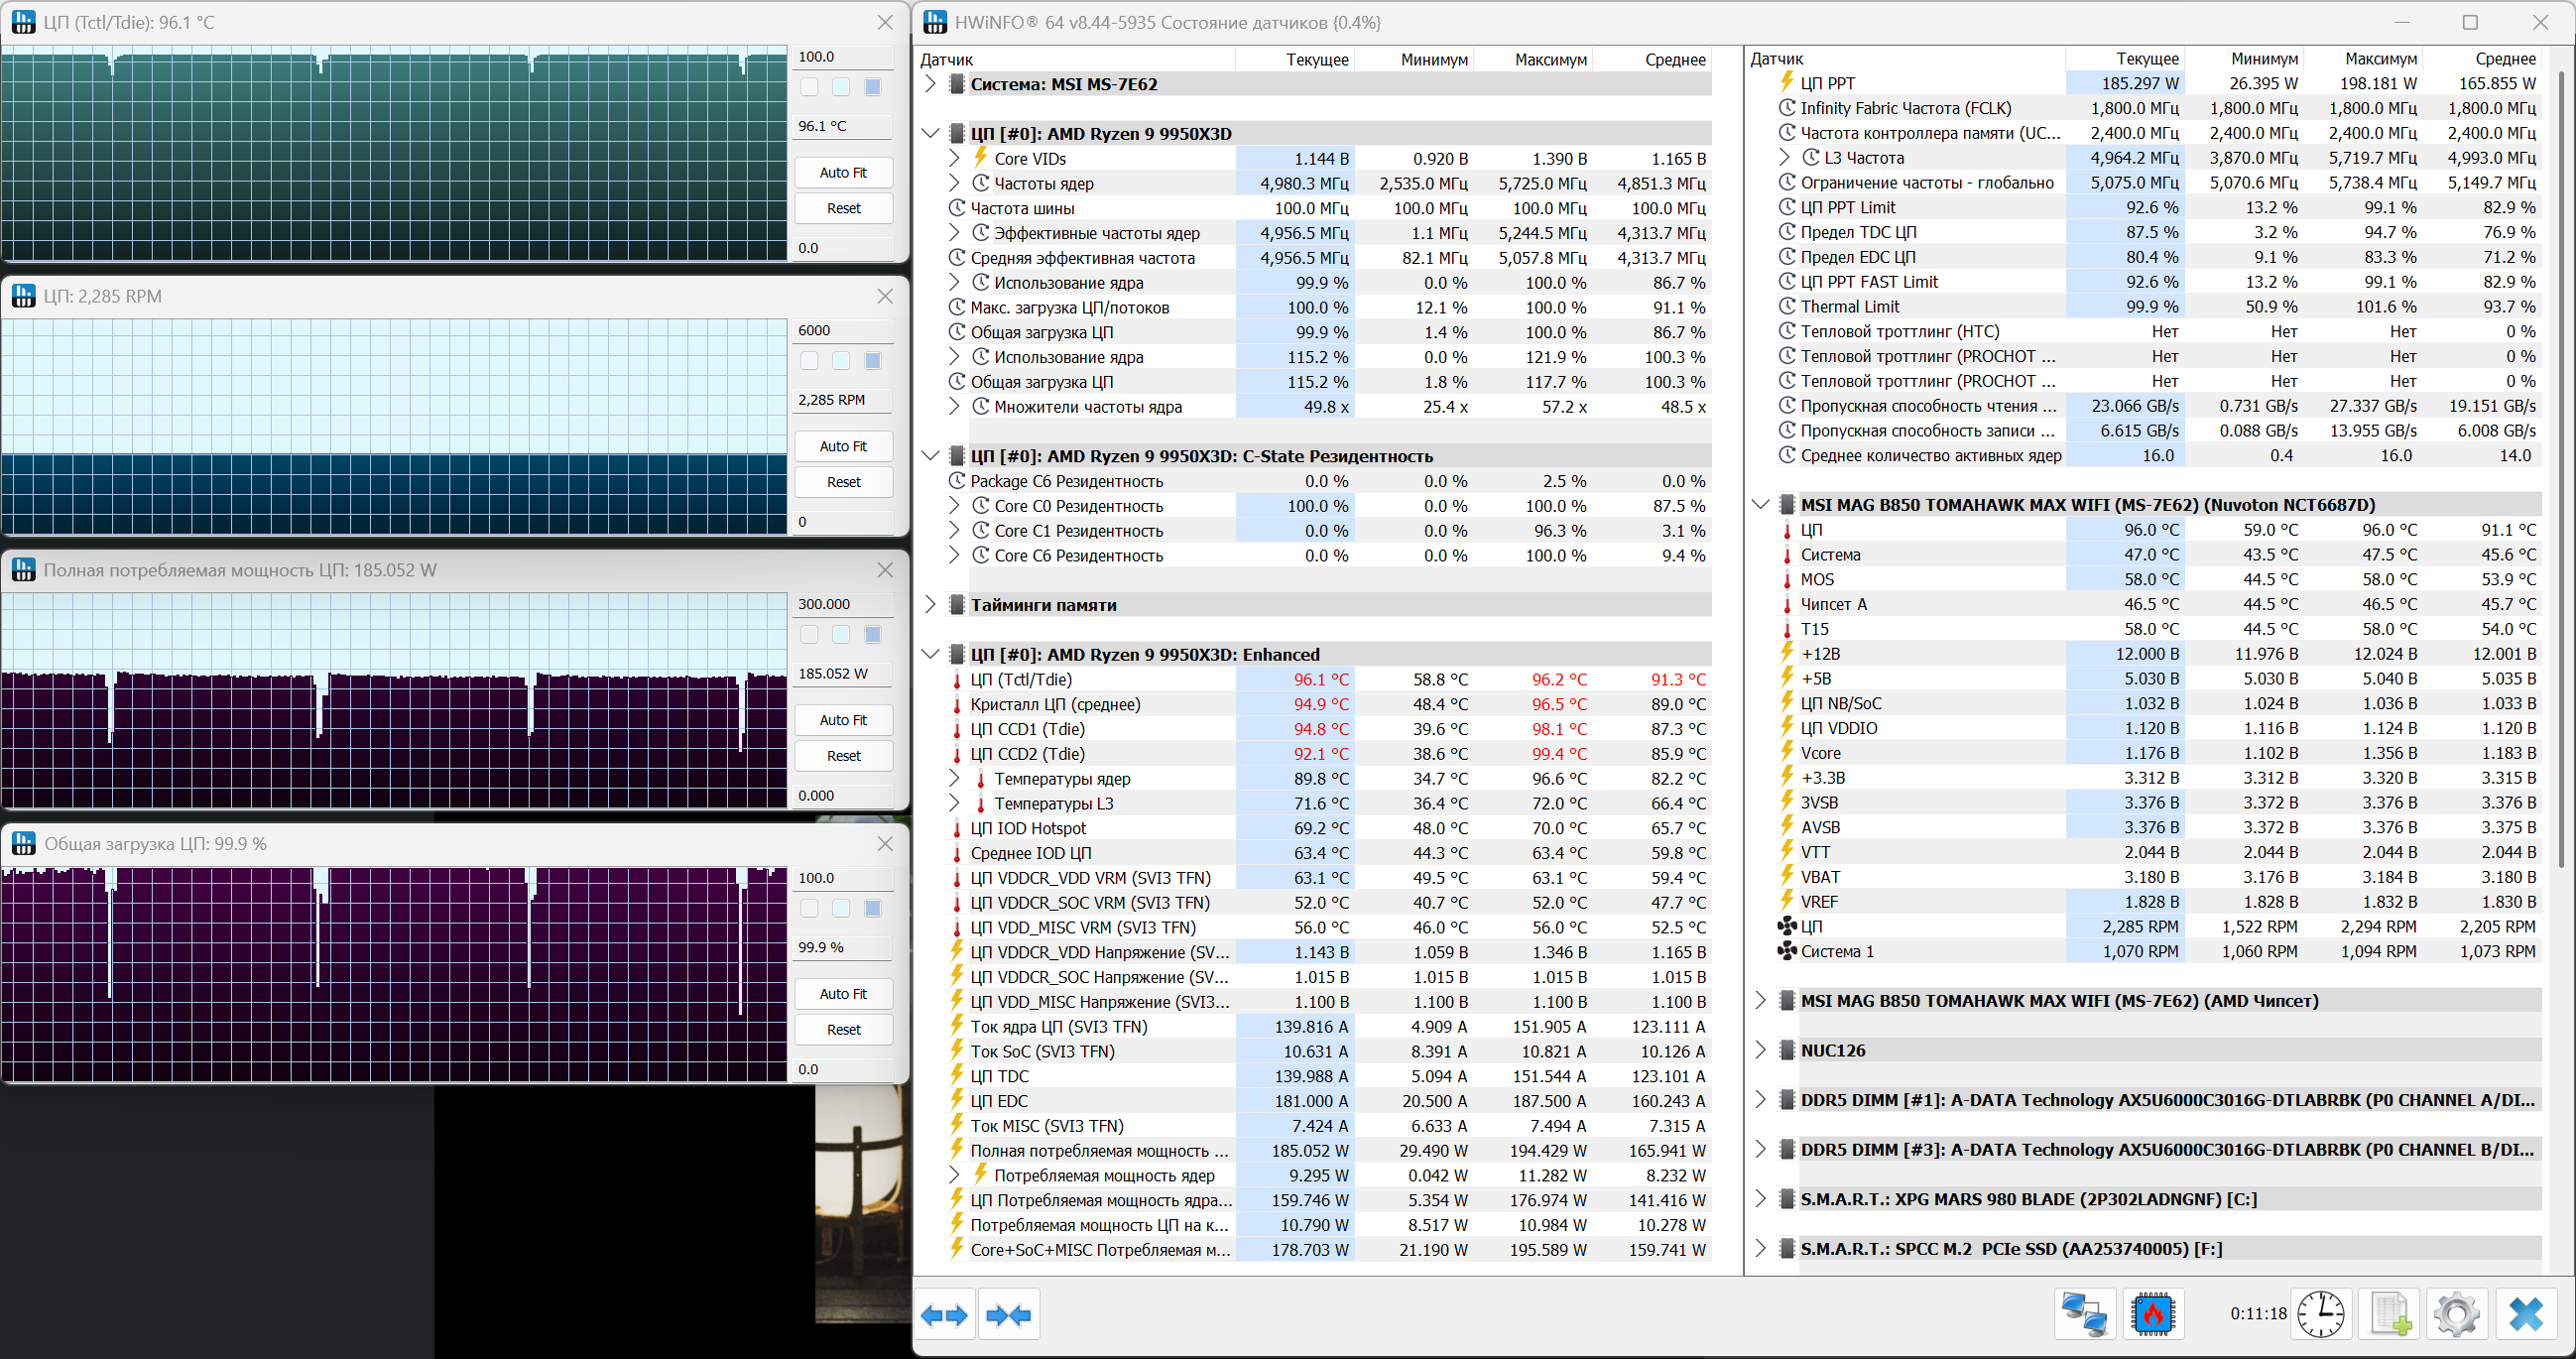Viewport: 2576px width, 1359px height.
Task: Start logging with the document-plus icon
Action: (2389, 1314)
